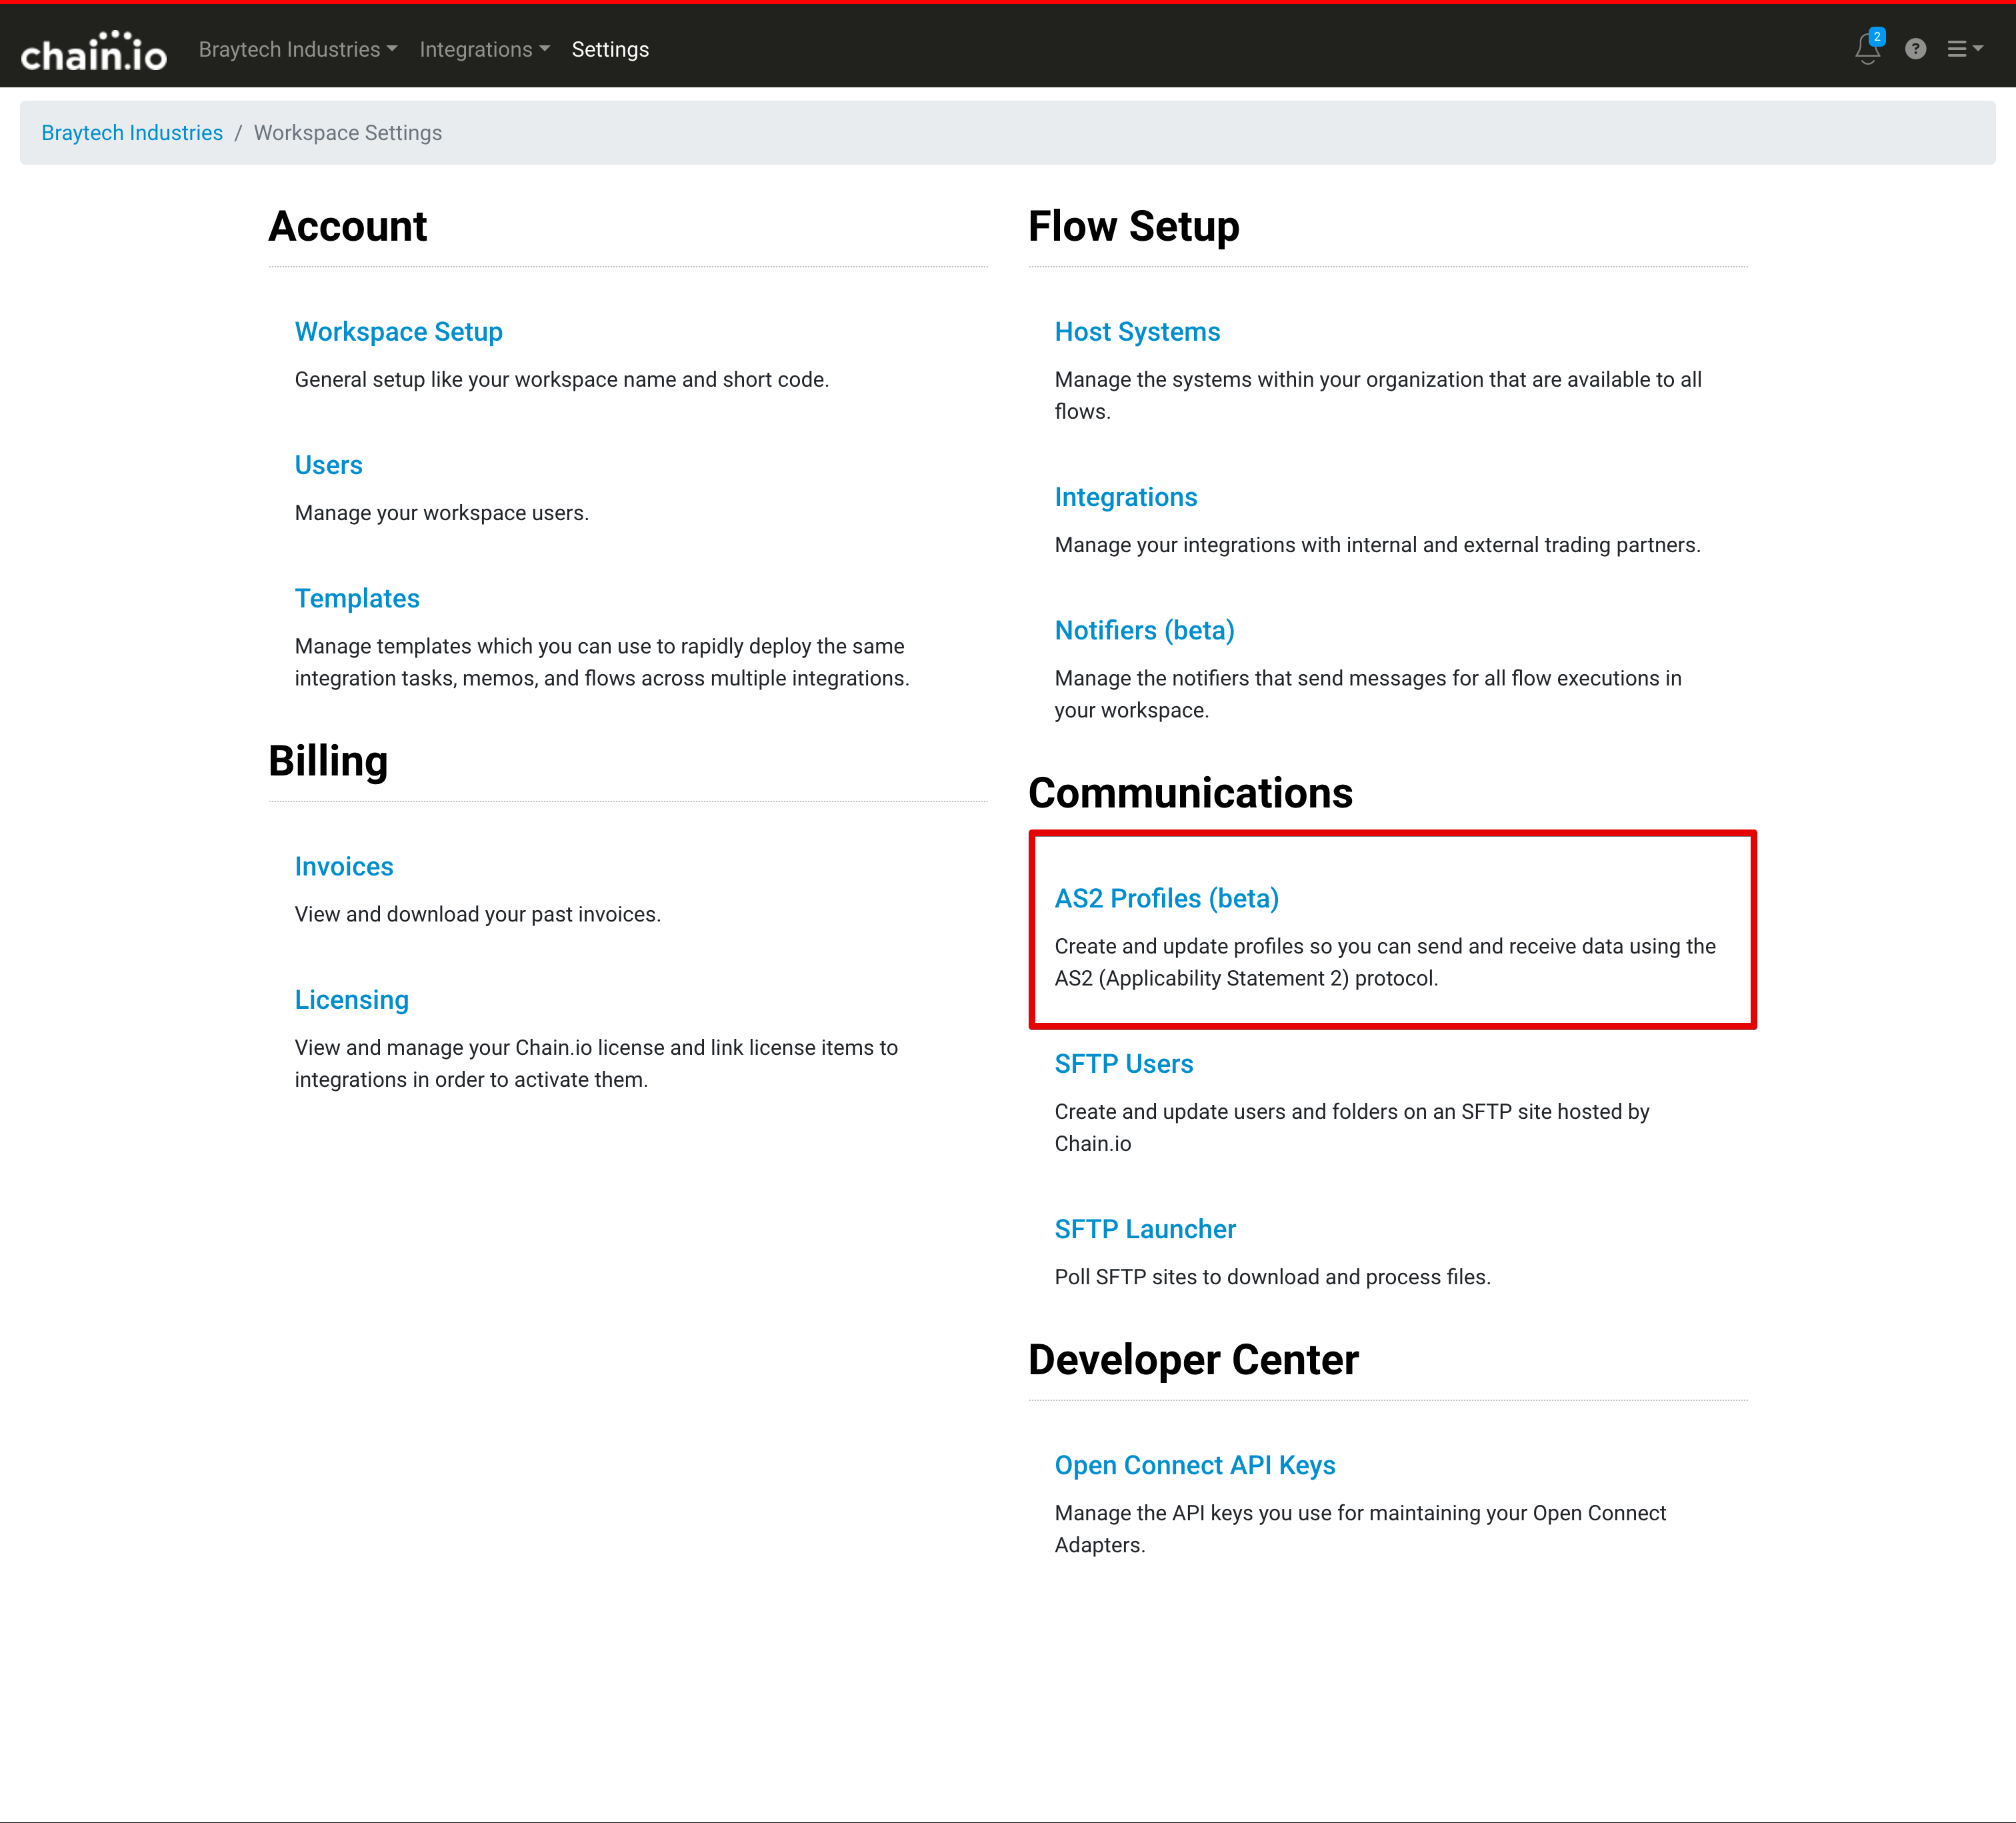Click 'View and download your past invoices.' text
This screenshot has height=1823, width=2016.
(x=477, y=914)
